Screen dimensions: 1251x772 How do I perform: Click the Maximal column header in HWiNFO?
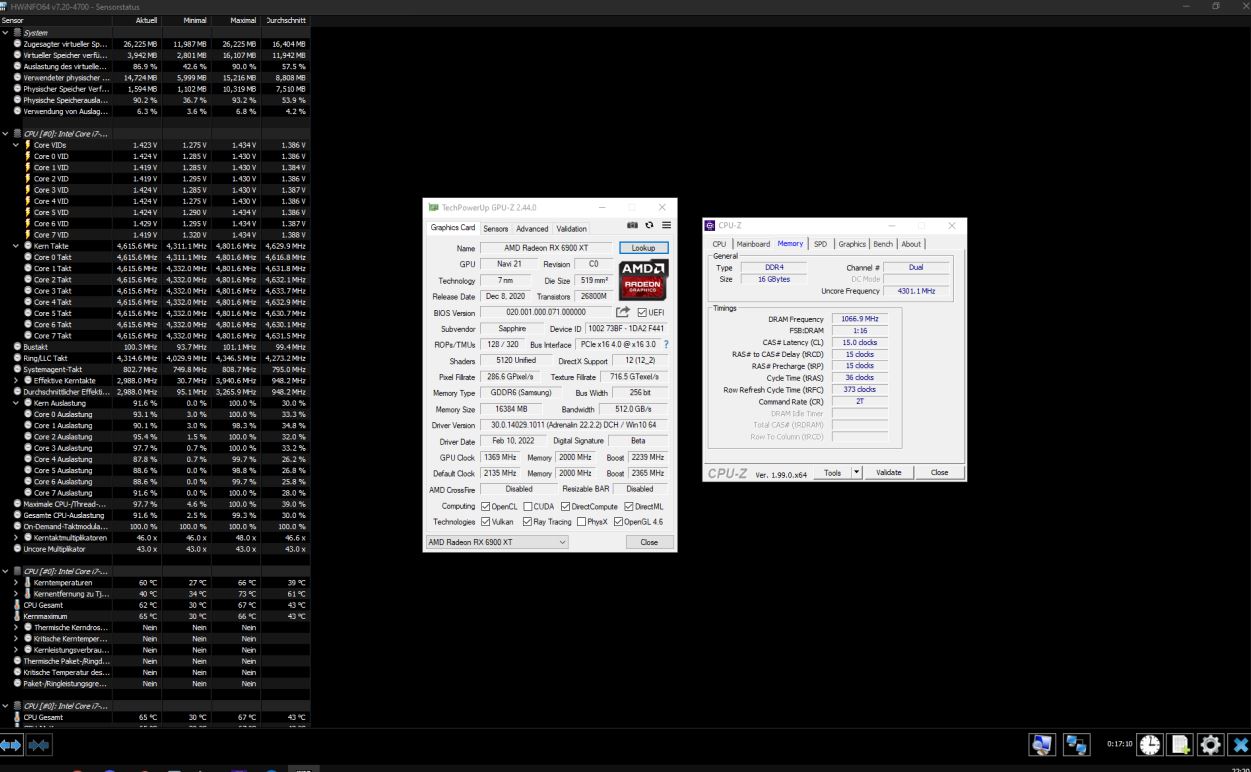245,20
